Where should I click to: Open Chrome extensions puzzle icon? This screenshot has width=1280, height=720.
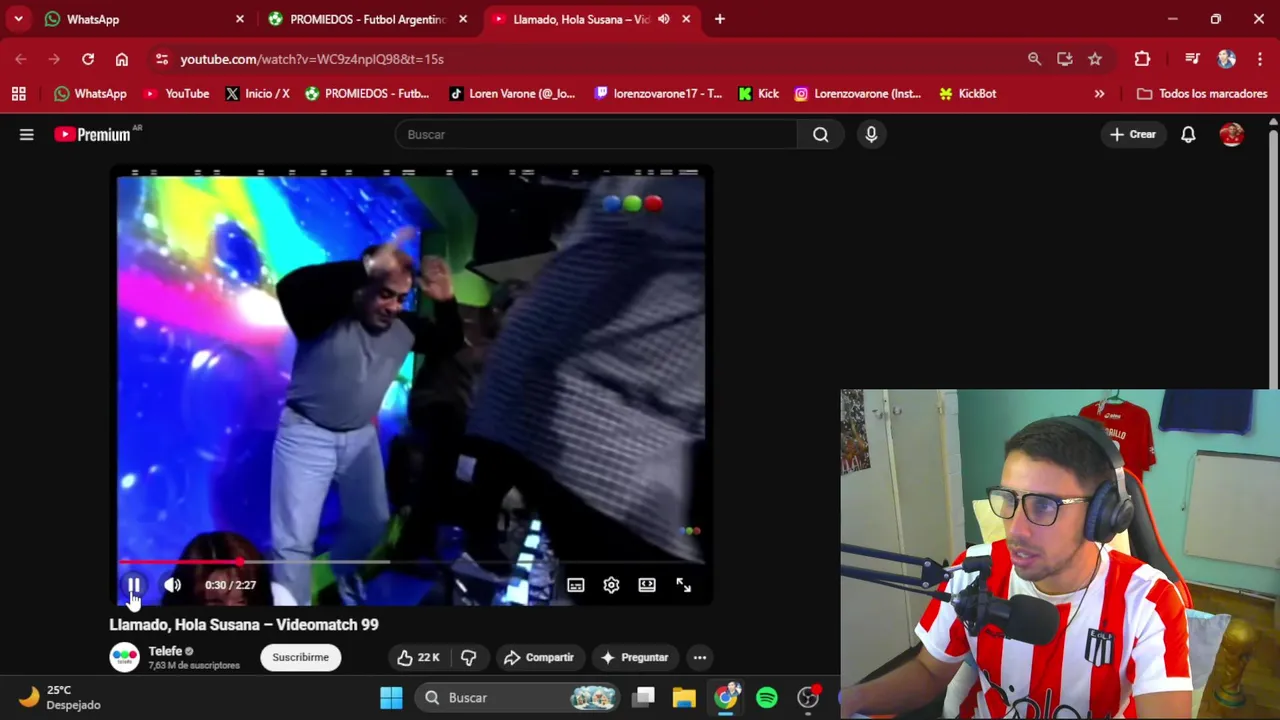(1142, 59)
